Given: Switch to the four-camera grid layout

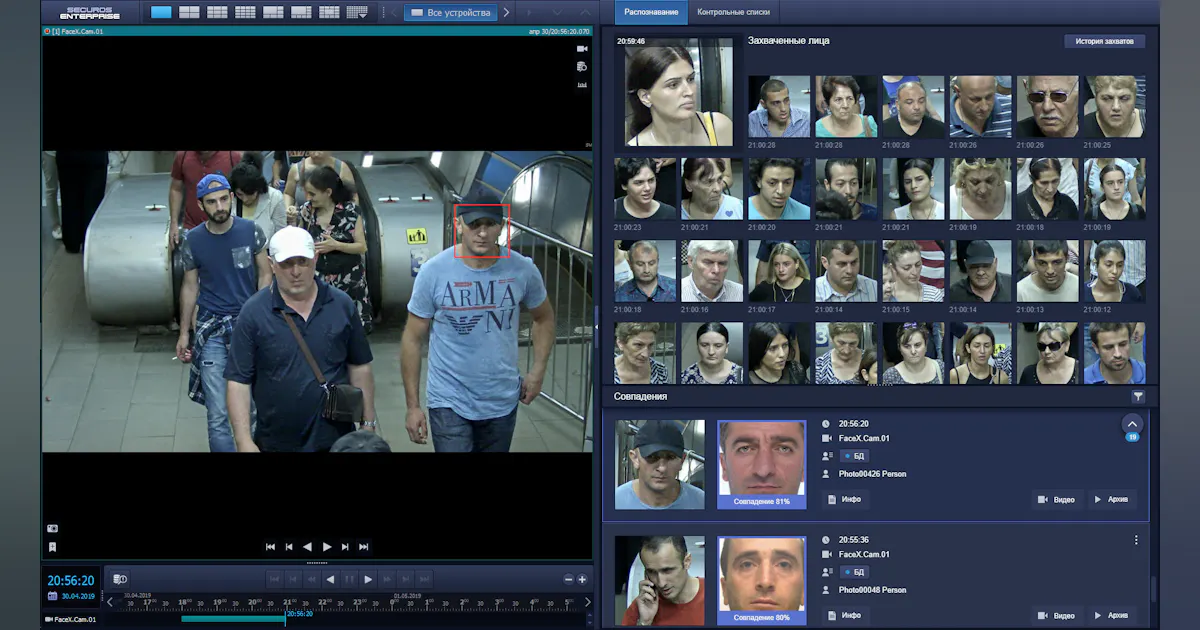Looking at the screenshot, I should (x=189, y=12).
